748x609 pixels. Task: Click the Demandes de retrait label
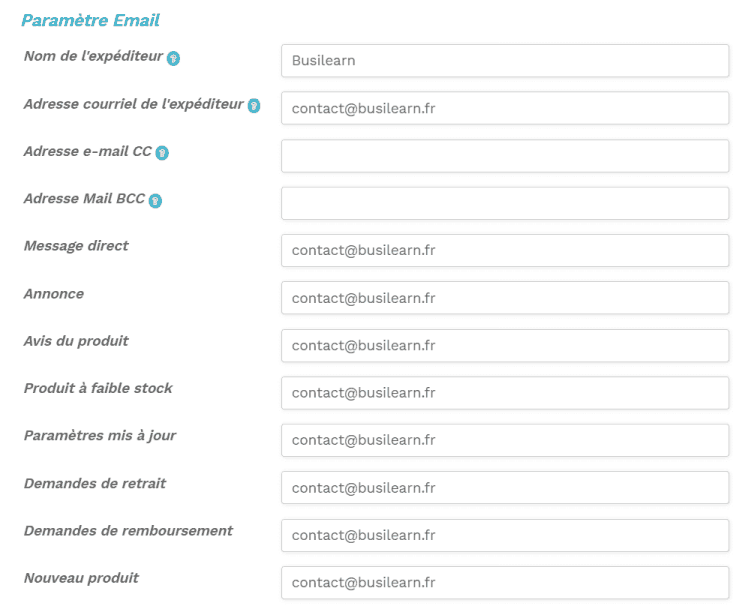coord(95,484)
